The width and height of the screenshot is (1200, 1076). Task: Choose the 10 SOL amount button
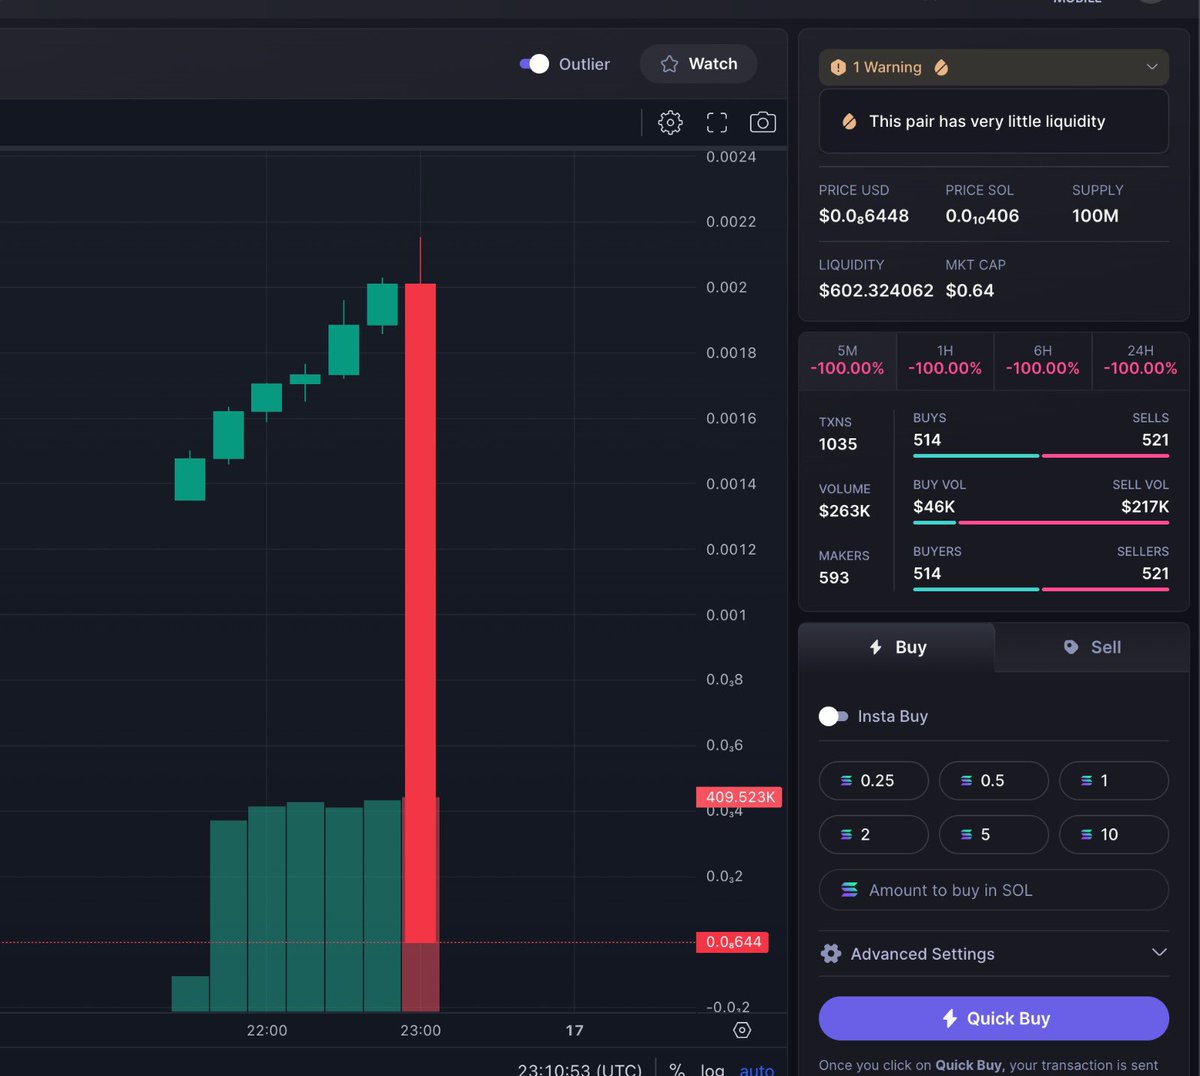point(1114,835)
